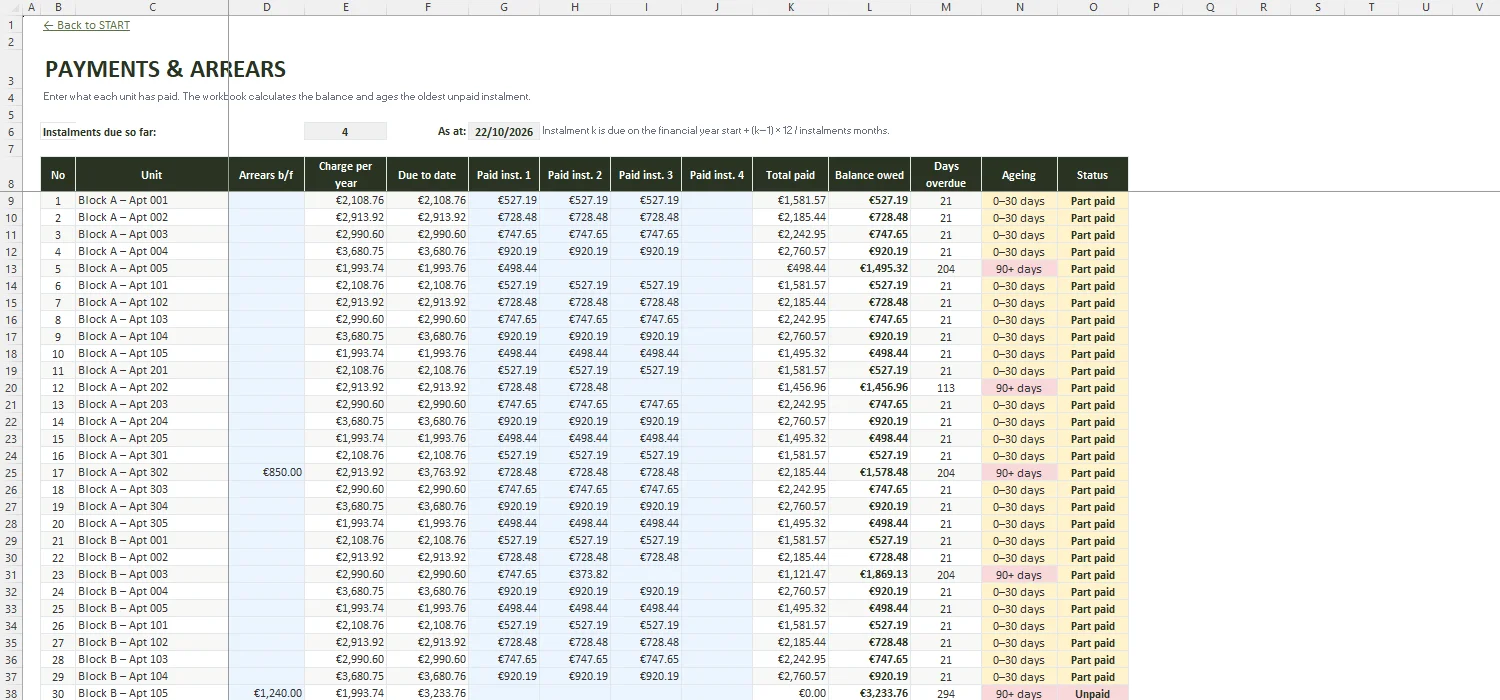Select the '294' days overdue cell
The image size is (1500, 700).
(946, 694)
